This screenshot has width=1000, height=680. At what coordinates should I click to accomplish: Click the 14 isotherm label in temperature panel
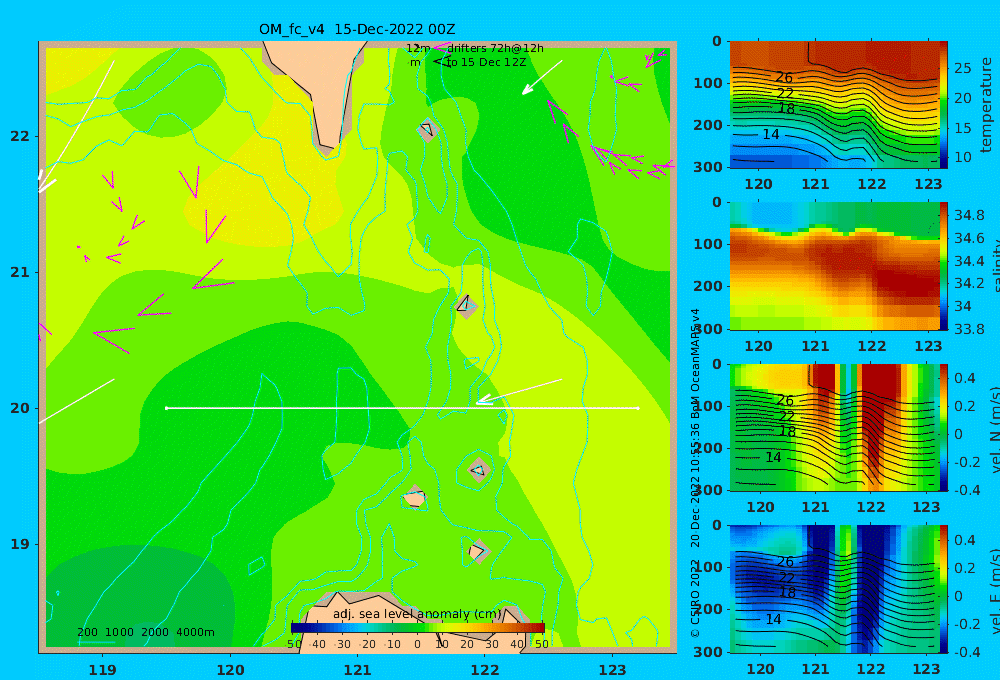click(x=770, y=135)
